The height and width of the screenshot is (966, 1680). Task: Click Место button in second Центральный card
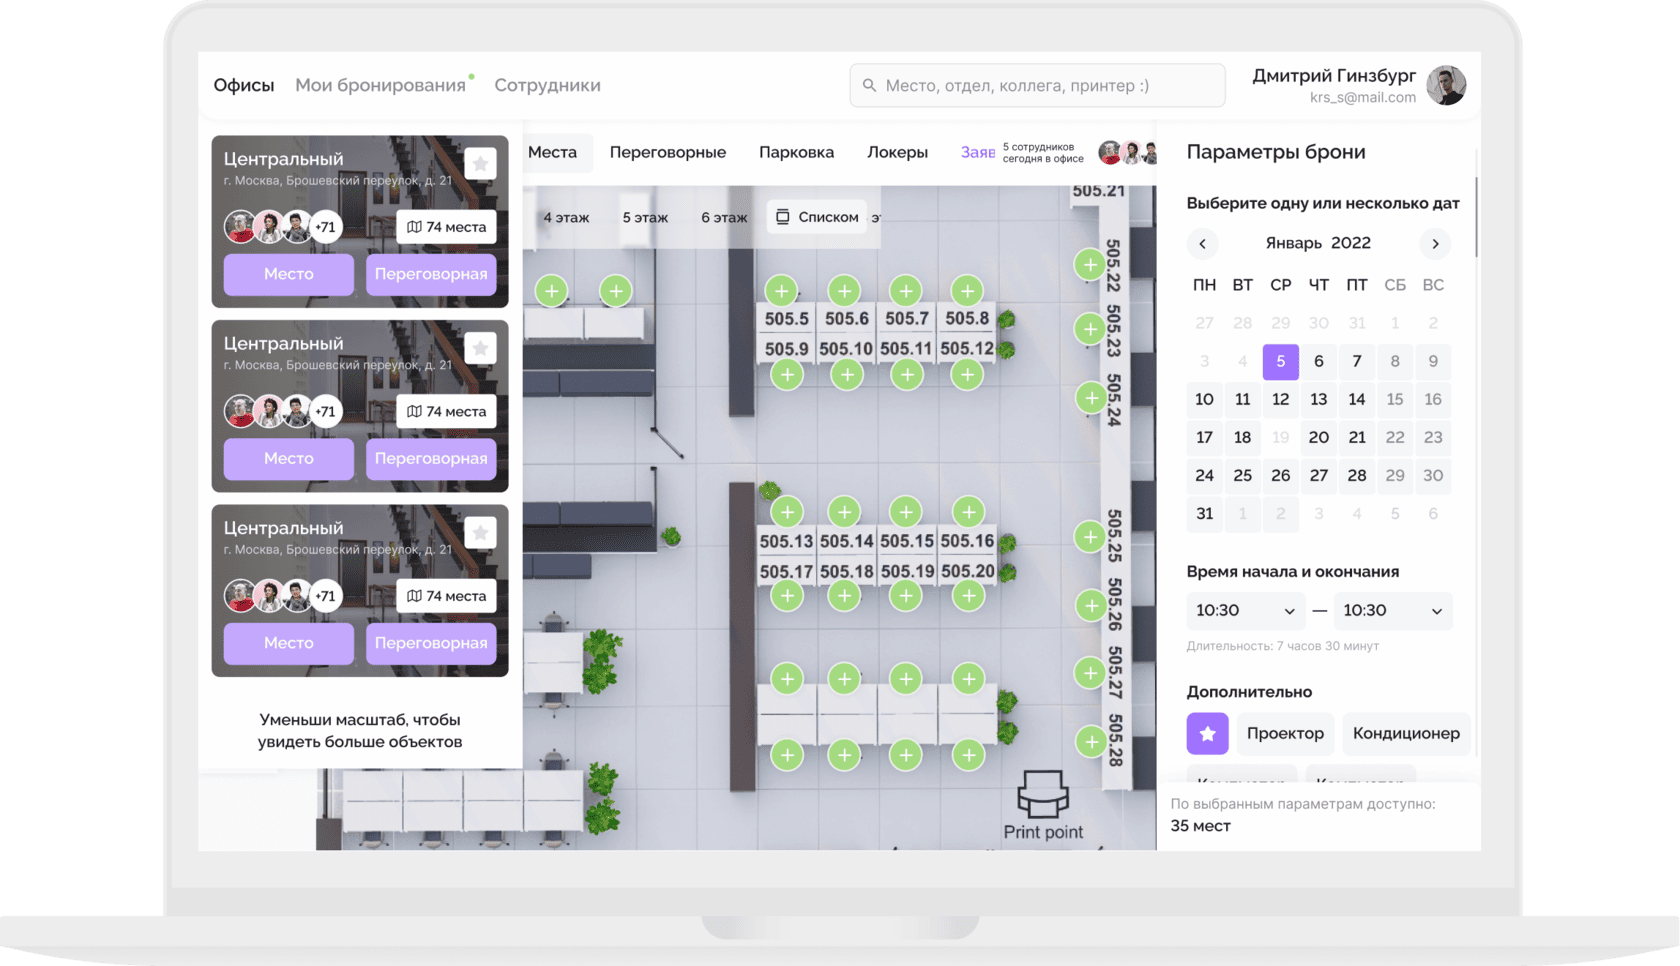click(x=288, y=458)
